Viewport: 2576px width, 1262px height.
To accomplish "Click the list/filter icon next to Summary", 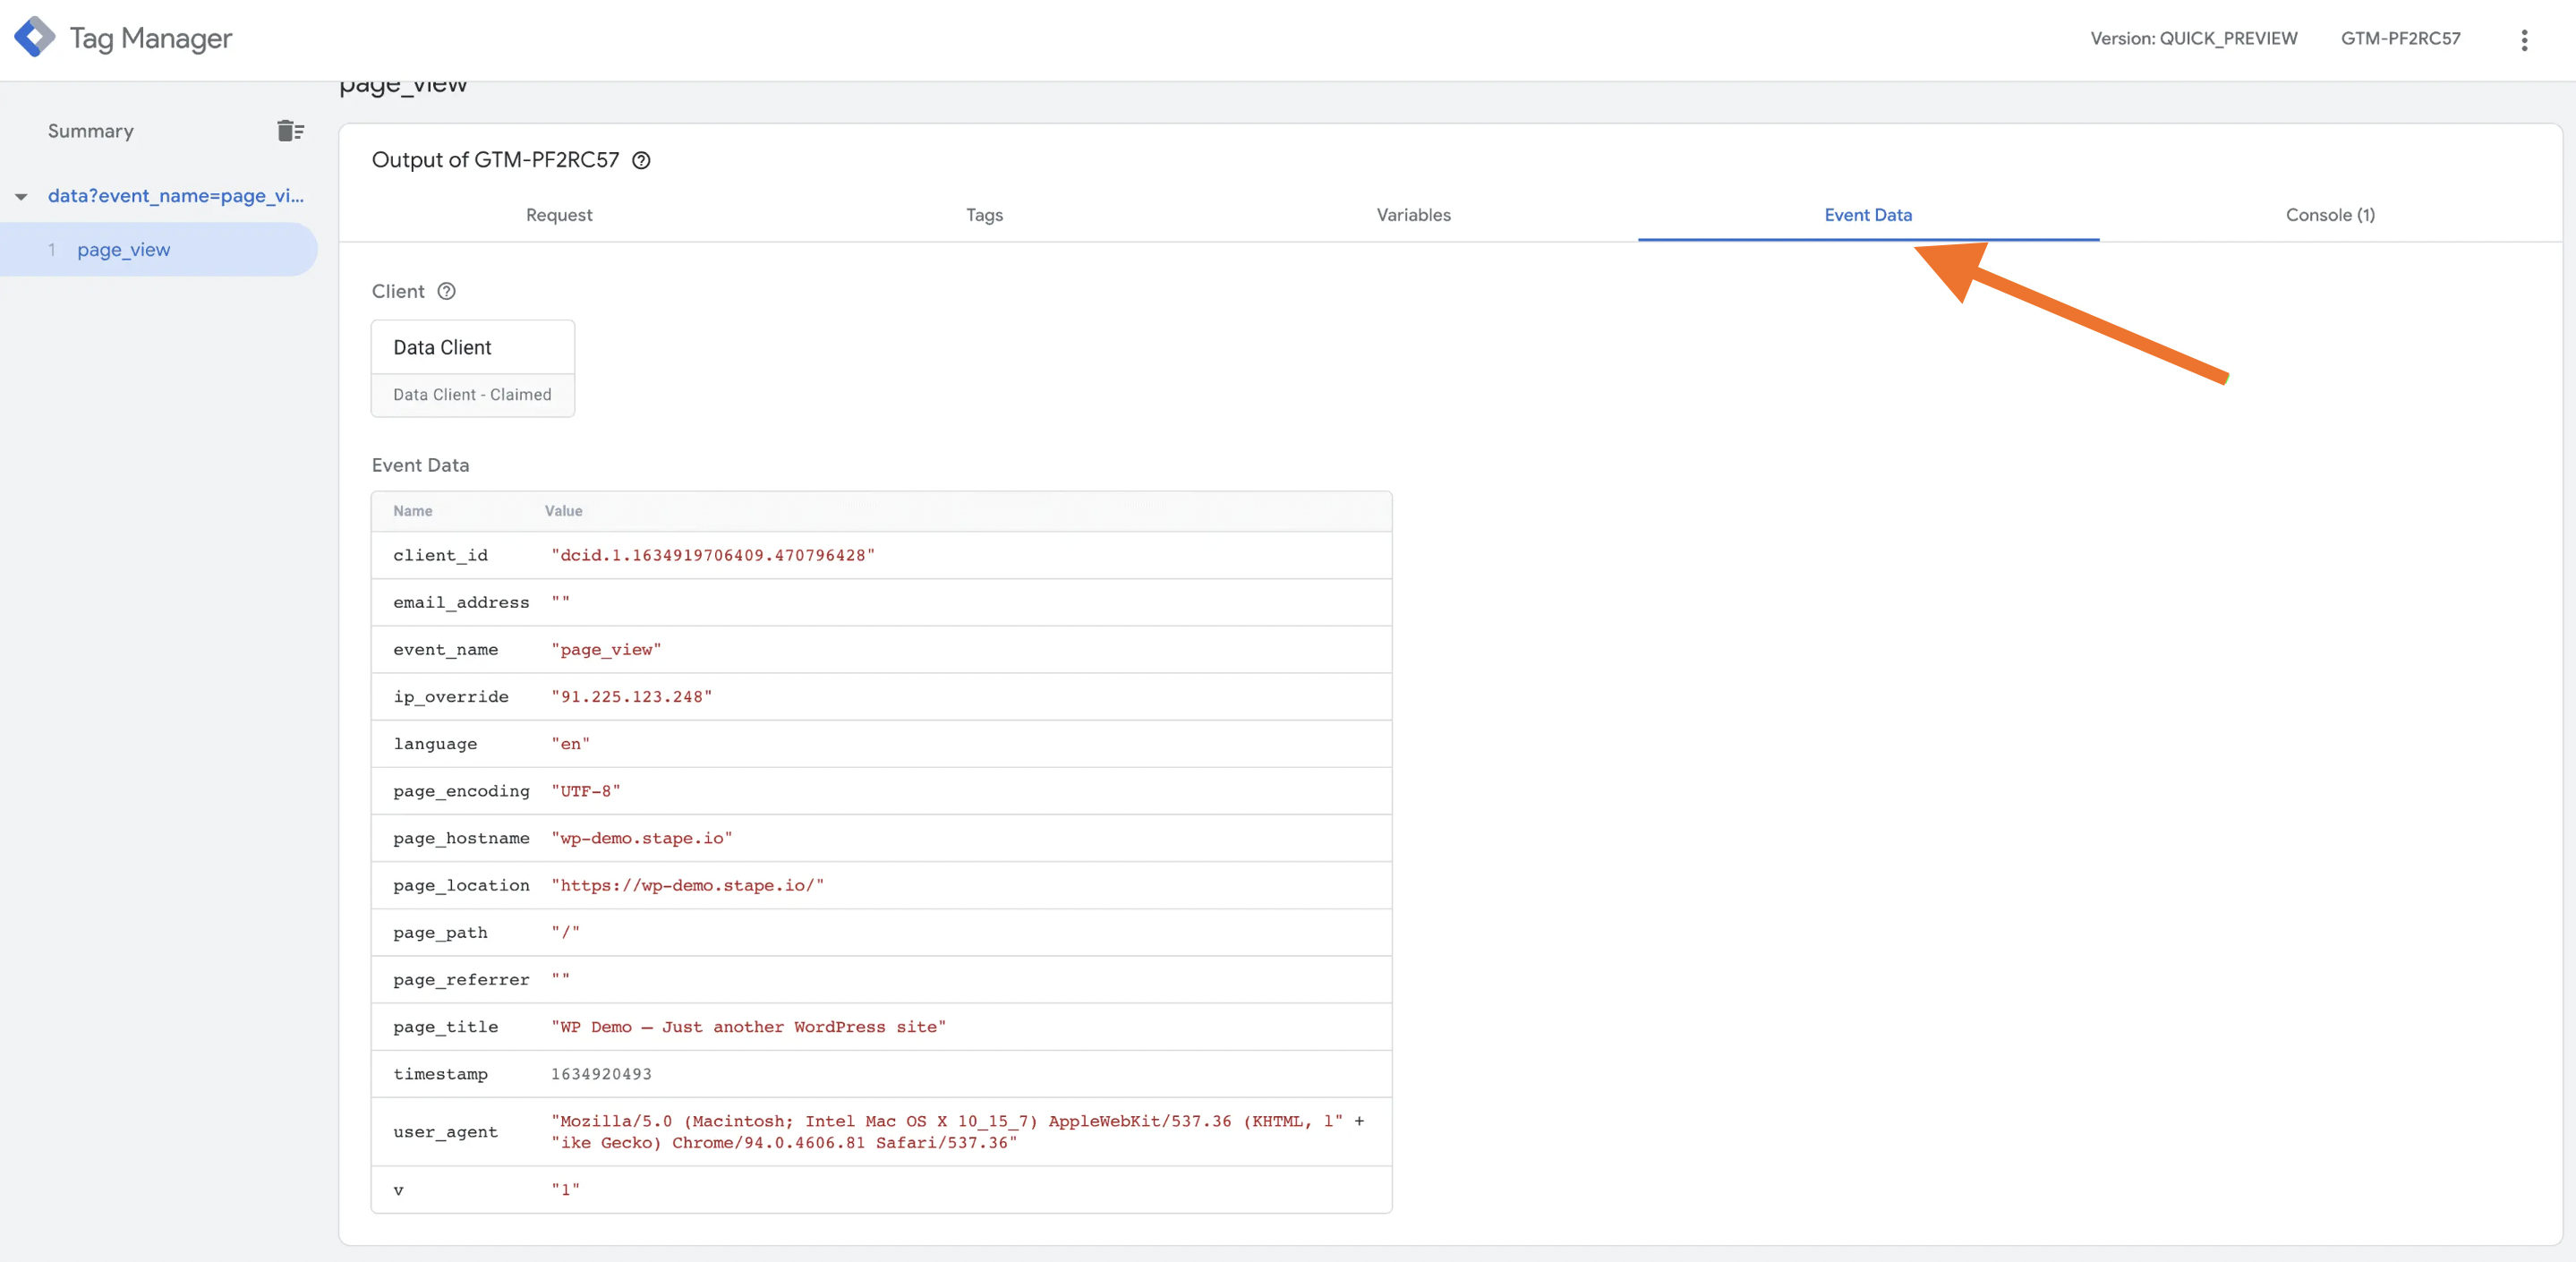I will tap(283, 130).
